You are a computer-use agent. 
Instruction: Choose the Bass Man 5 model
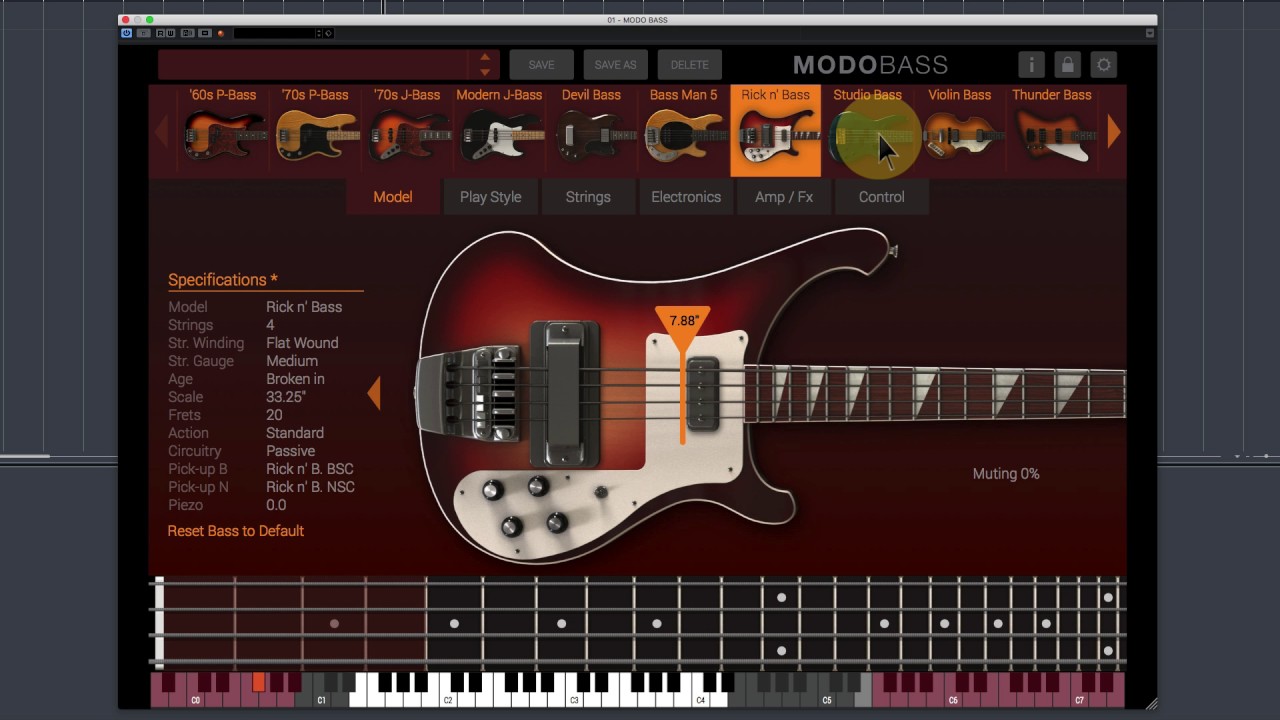[683, 131]
